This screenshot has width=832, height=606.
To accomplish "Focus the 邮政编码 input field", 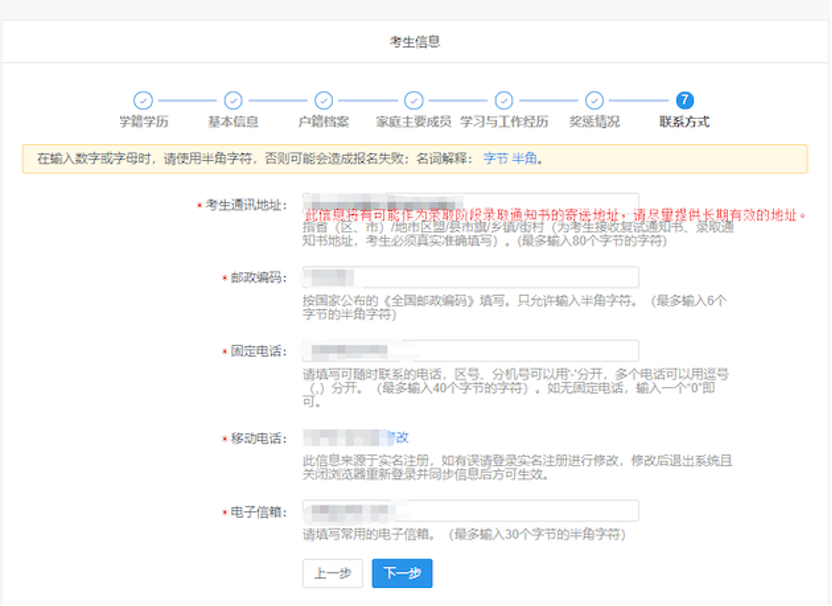I will point(471,277).
